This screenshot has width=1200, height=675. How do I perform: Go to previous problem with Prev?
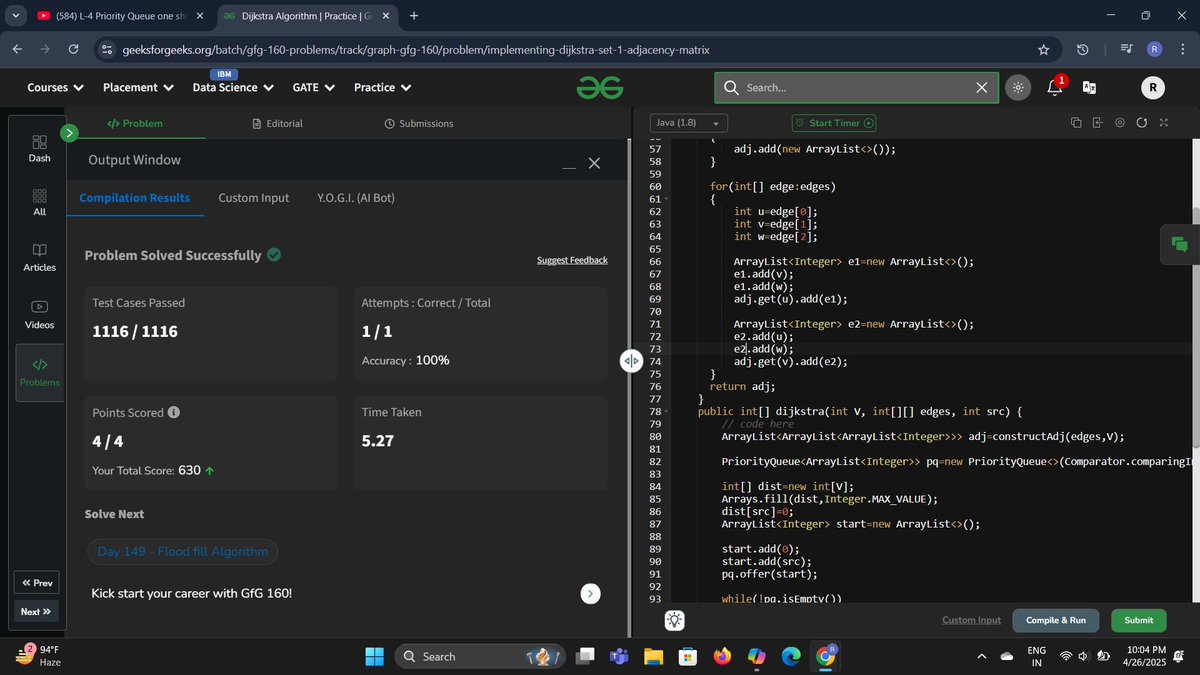[36, 583]
